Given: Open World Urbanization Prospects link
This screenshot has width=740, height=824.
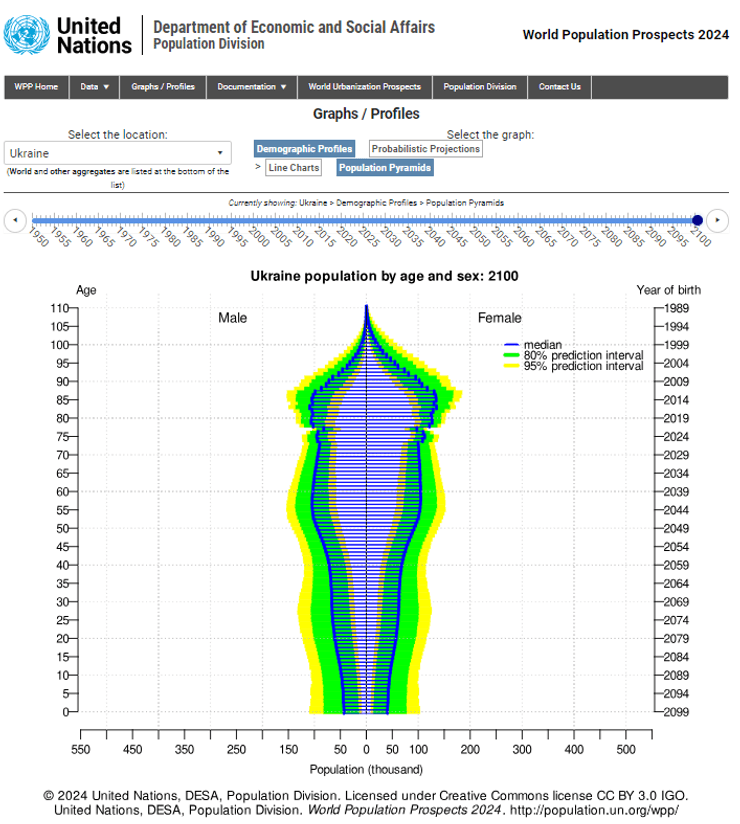Looking at the screenshot, I should pyautogui.click(x=365, y=87).
